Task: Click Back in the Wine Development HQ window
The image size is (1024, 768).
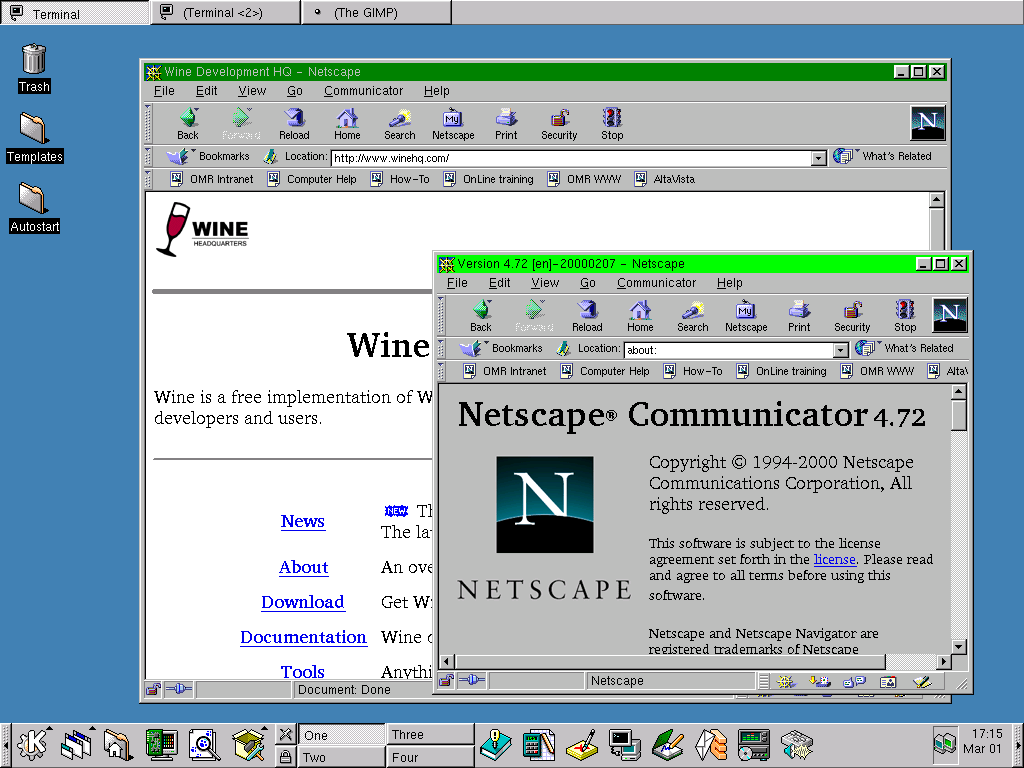Action: point(187,123)
